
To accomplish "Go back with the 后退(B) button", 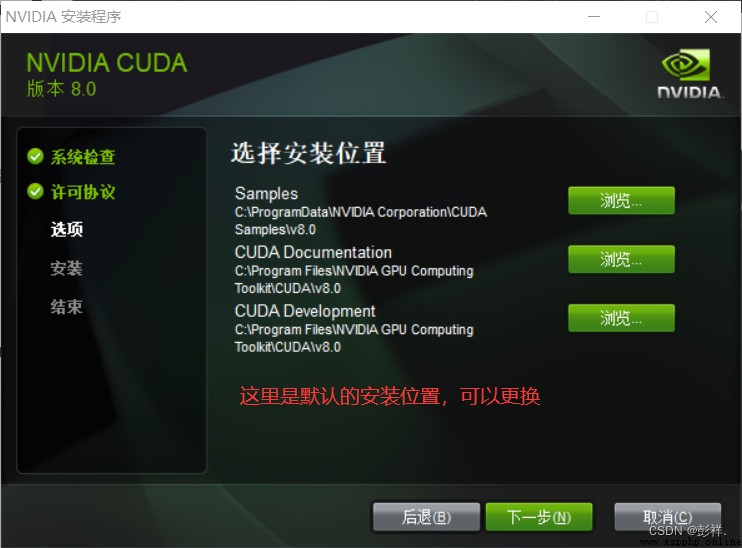I will click(426, 517).
